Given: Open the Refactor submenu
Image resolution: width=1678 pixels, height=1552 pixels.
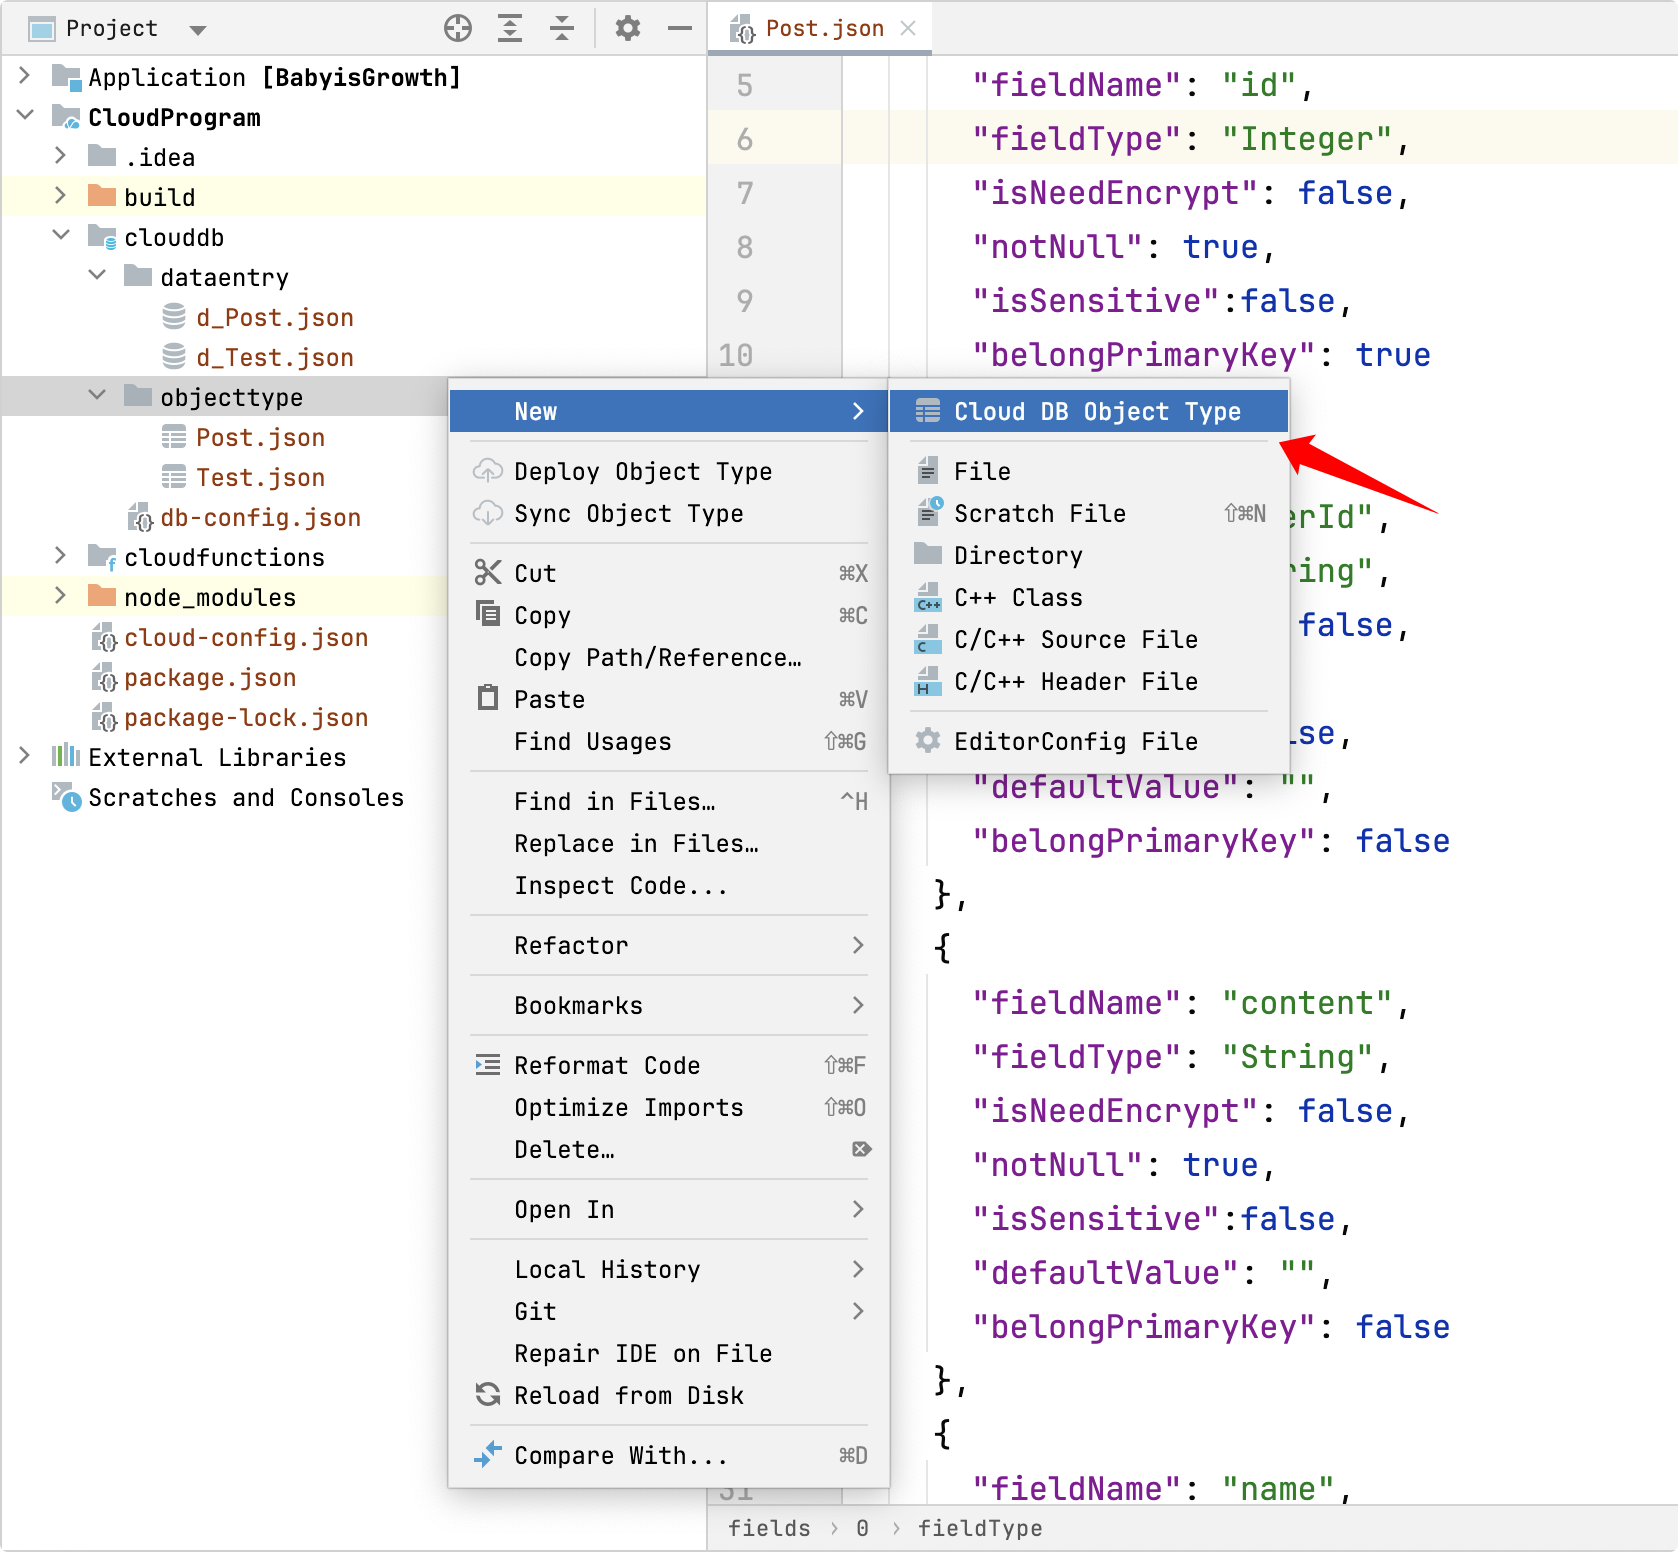Looking at the screenshot, I should pyautogui.click(x=668, y=945).
